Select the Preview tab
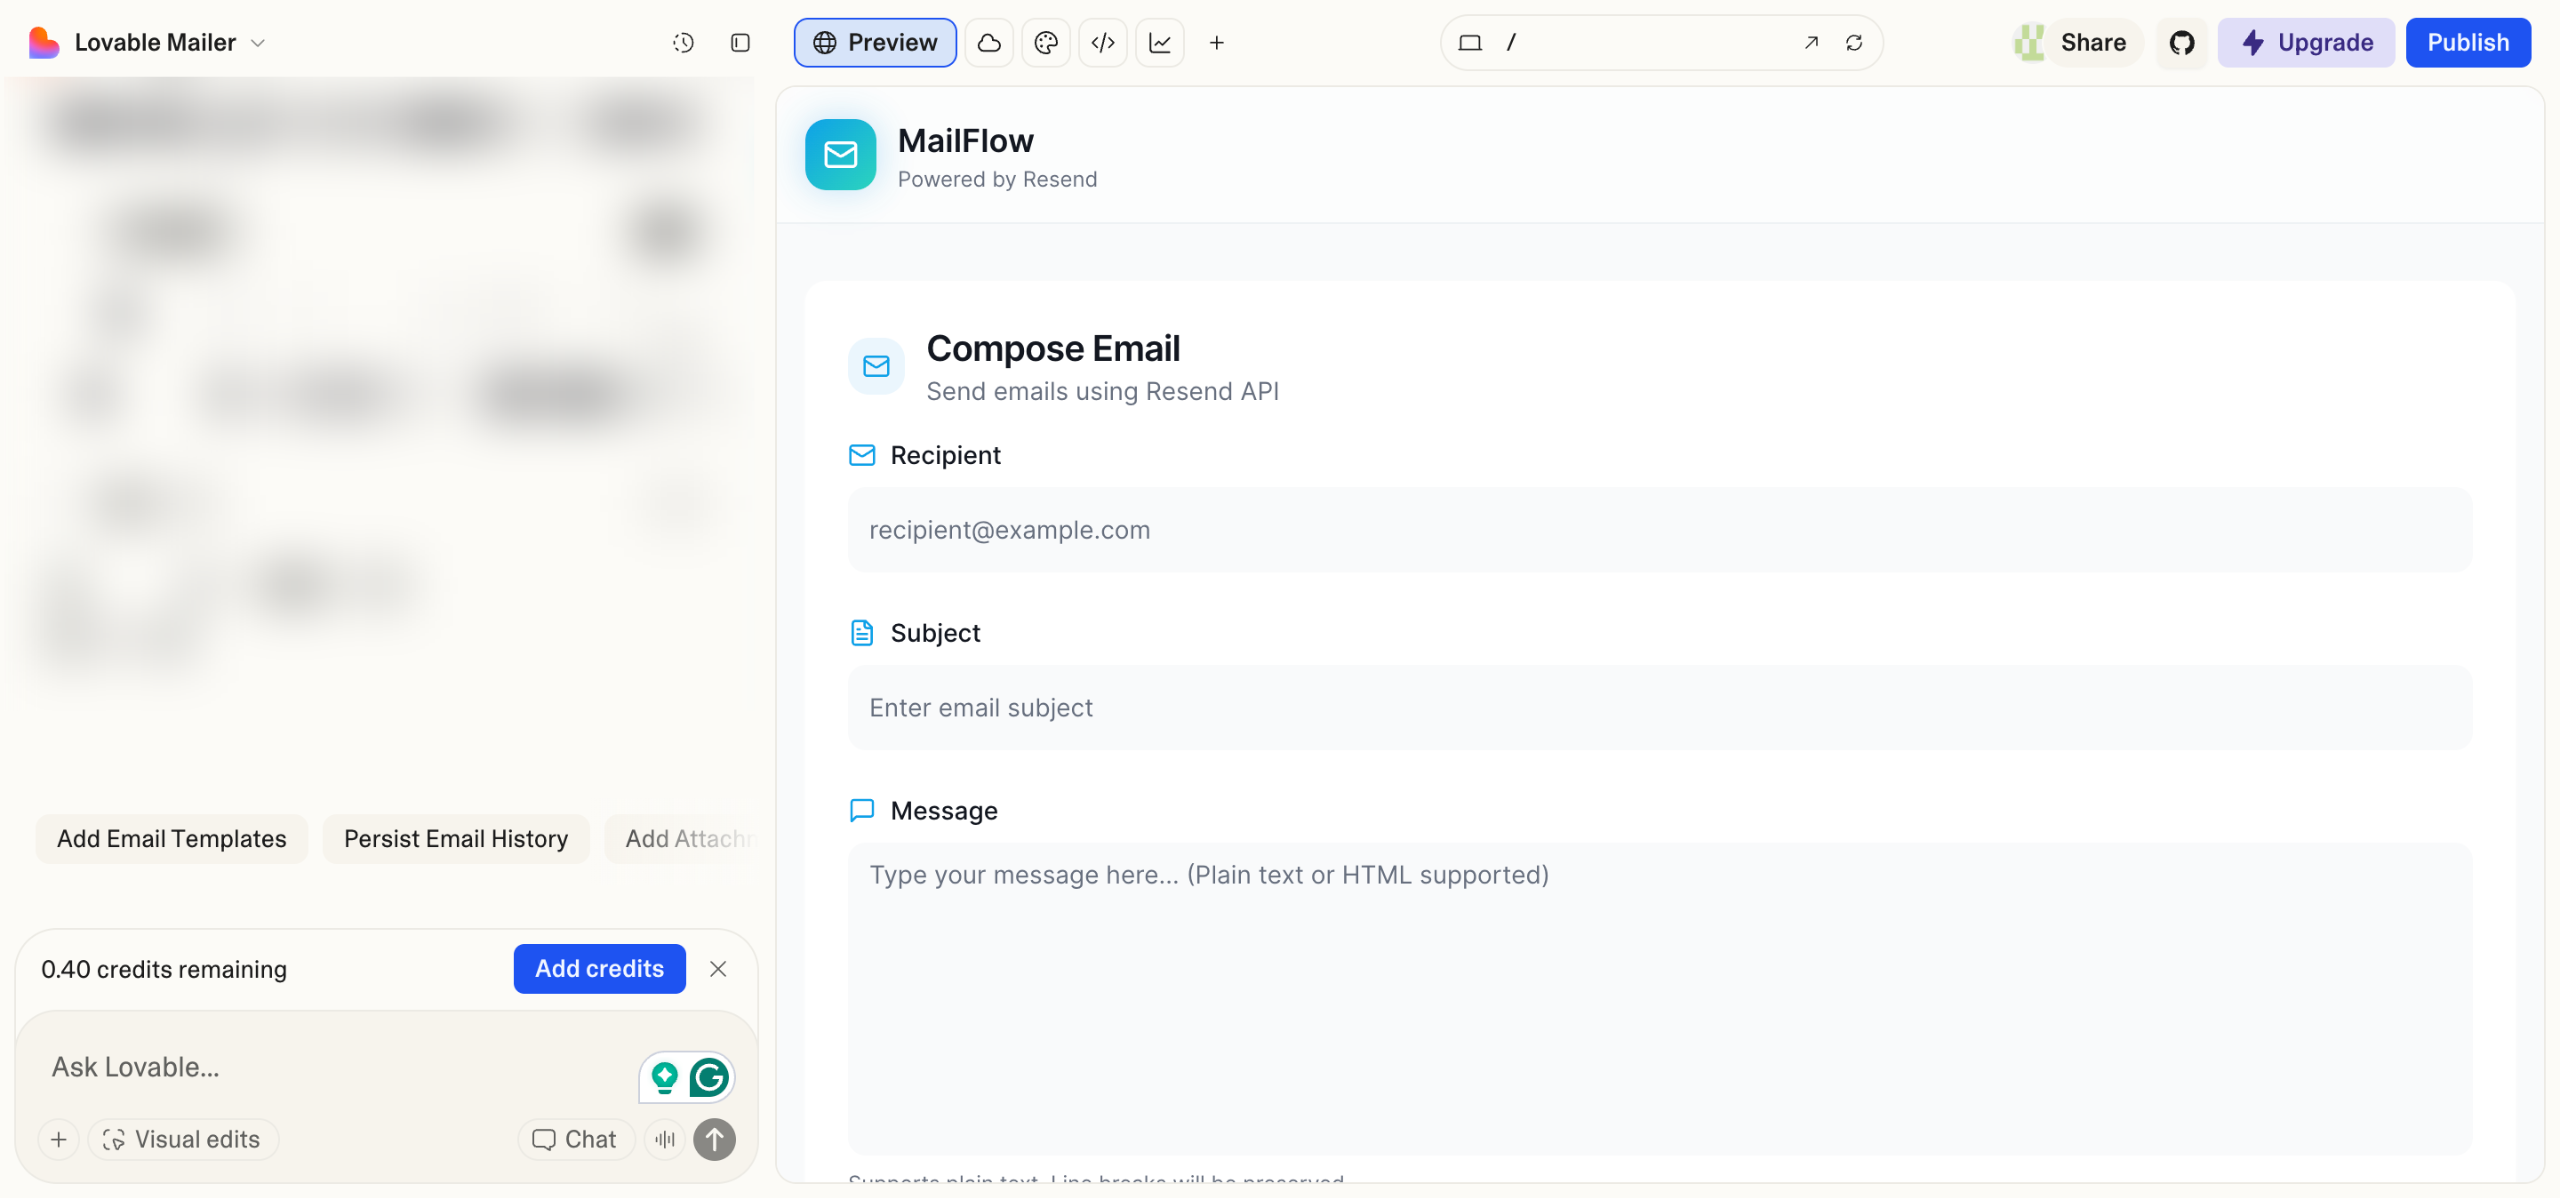Screen dimensions: 2560x1198 tap(875, 43)
